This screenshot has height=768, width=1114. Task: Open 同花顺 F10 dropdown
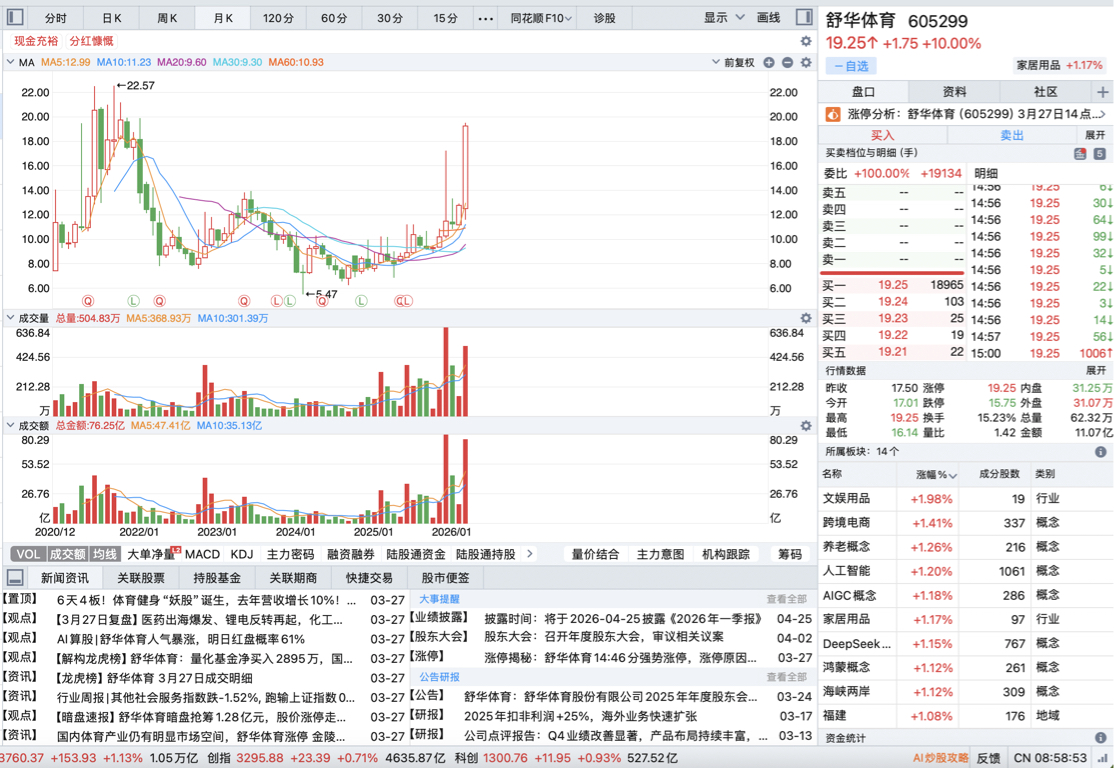(x=541, y=18)
